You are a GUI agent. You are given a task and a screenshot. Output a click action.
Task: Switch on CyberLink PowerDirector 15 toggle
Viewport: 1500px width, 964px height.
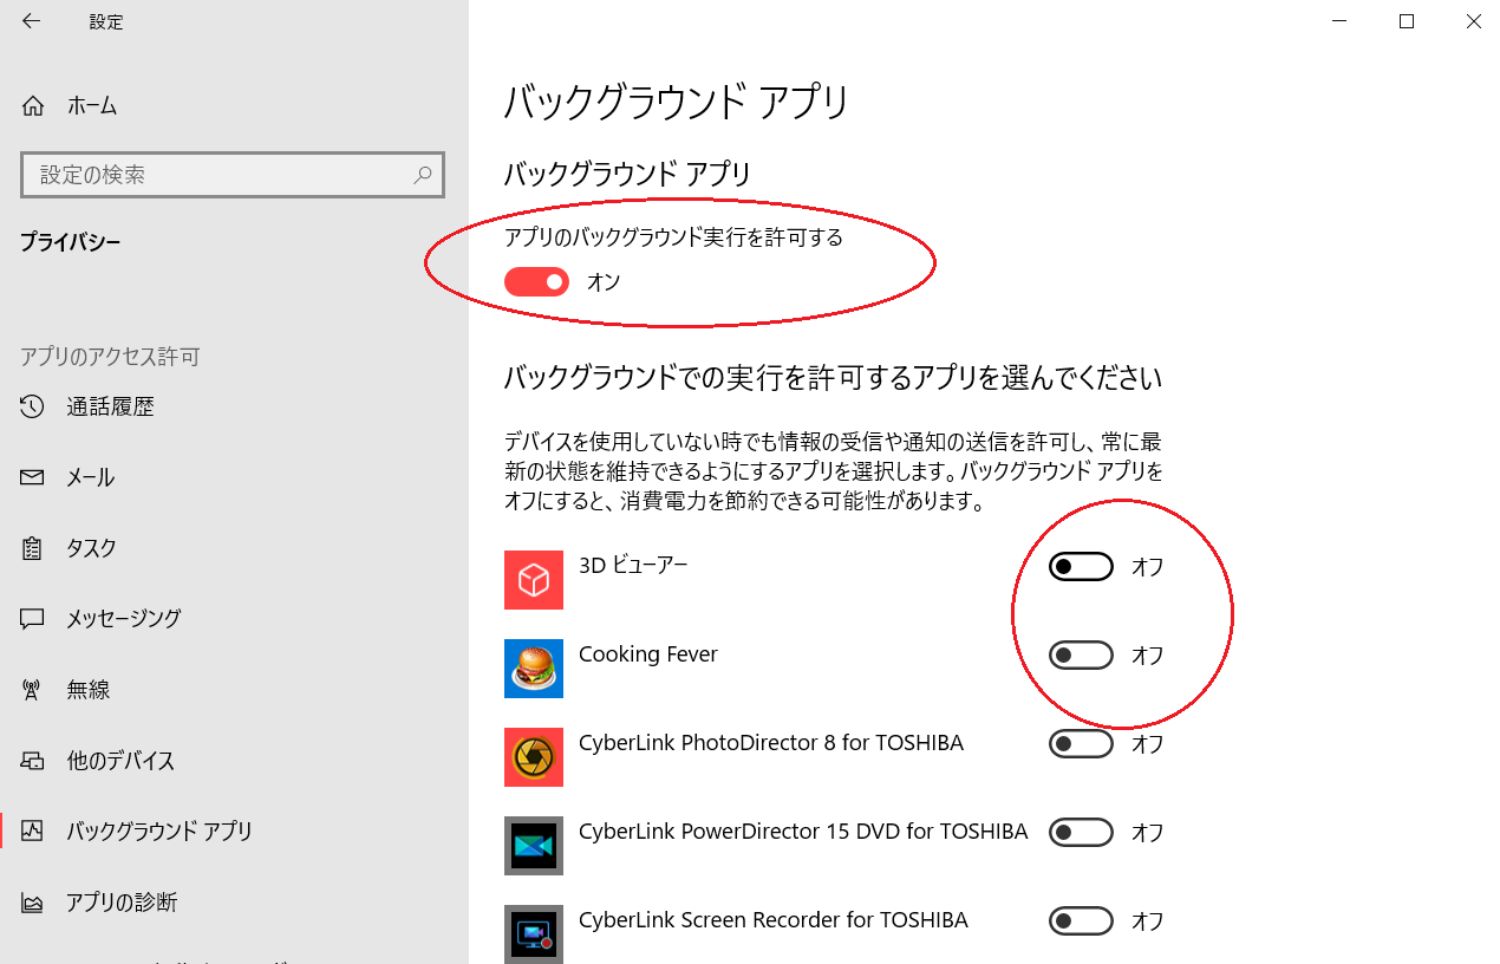pyautogui.click(x=1080, y=832)
